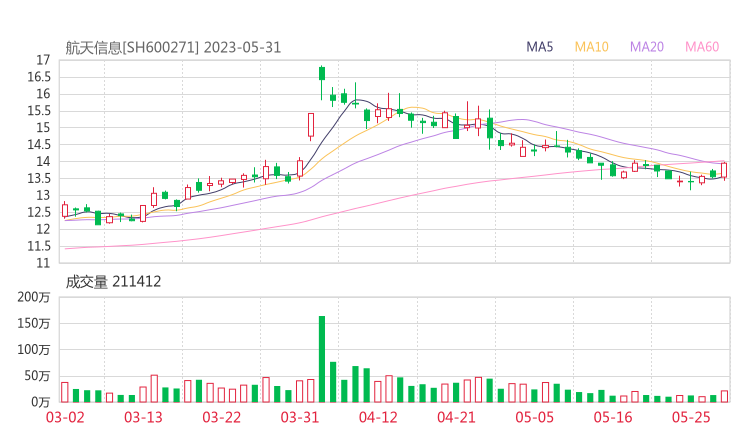This screenshot has height=440, width=740.
Task: Select the last red candlestick on right
Action: [724, 170]
